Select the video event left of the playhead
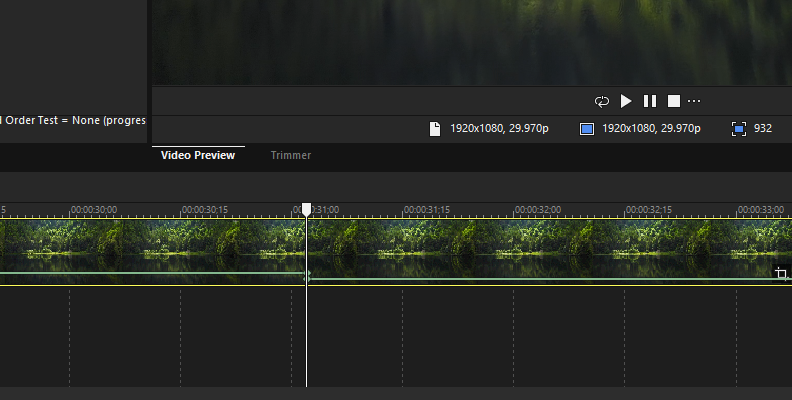 coord(153,252)
